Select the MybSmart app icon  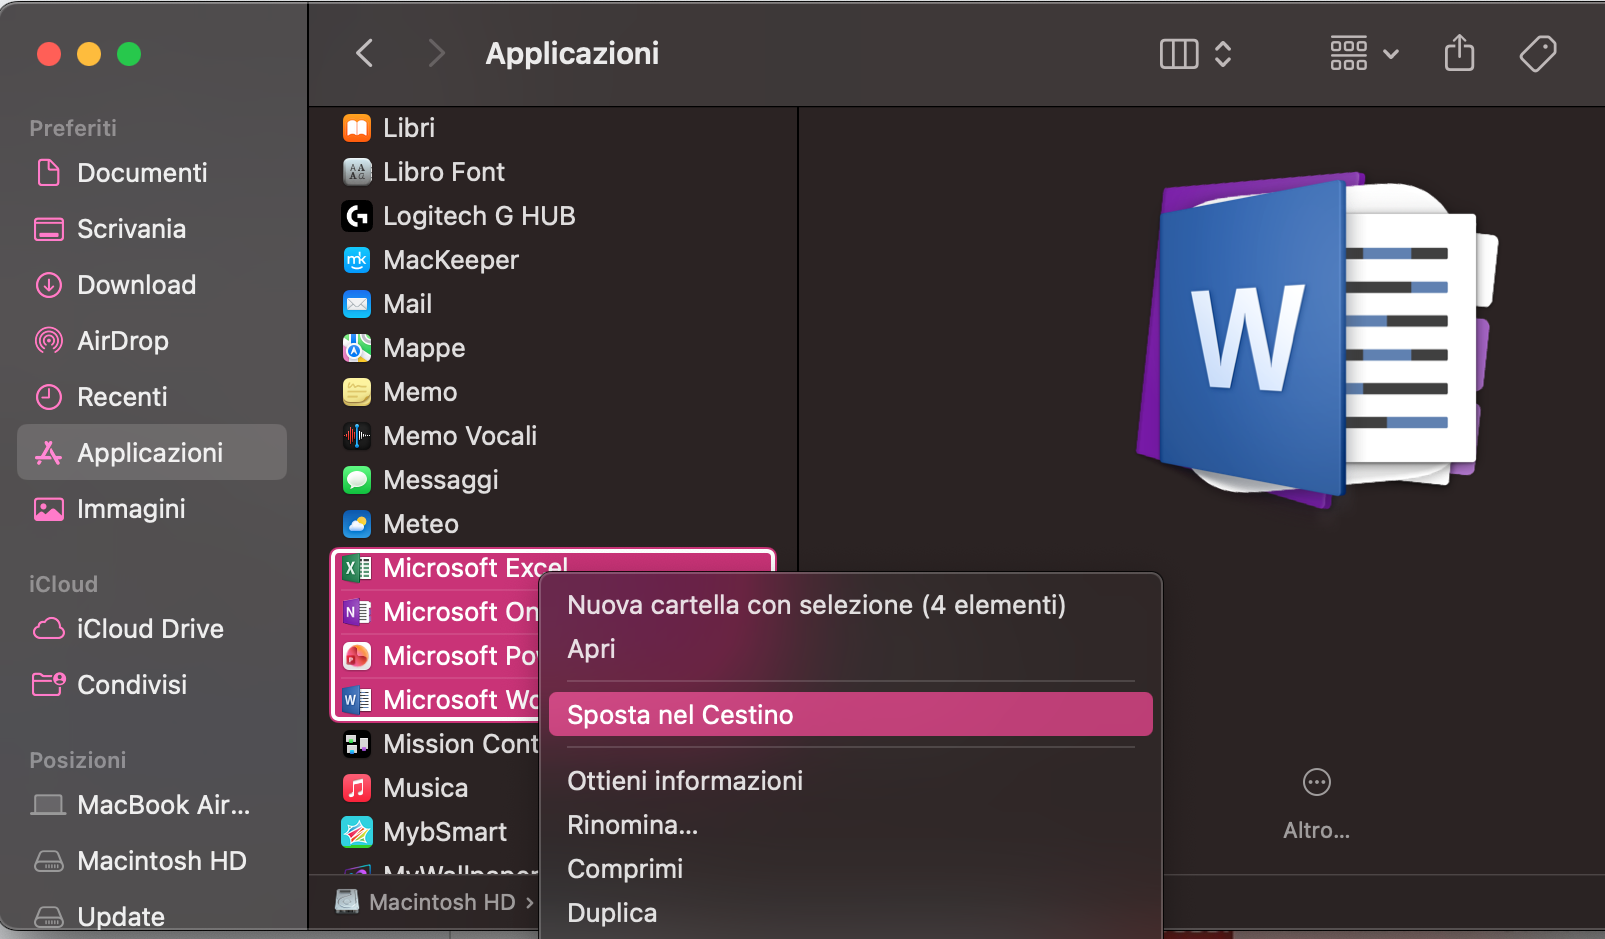357,832
